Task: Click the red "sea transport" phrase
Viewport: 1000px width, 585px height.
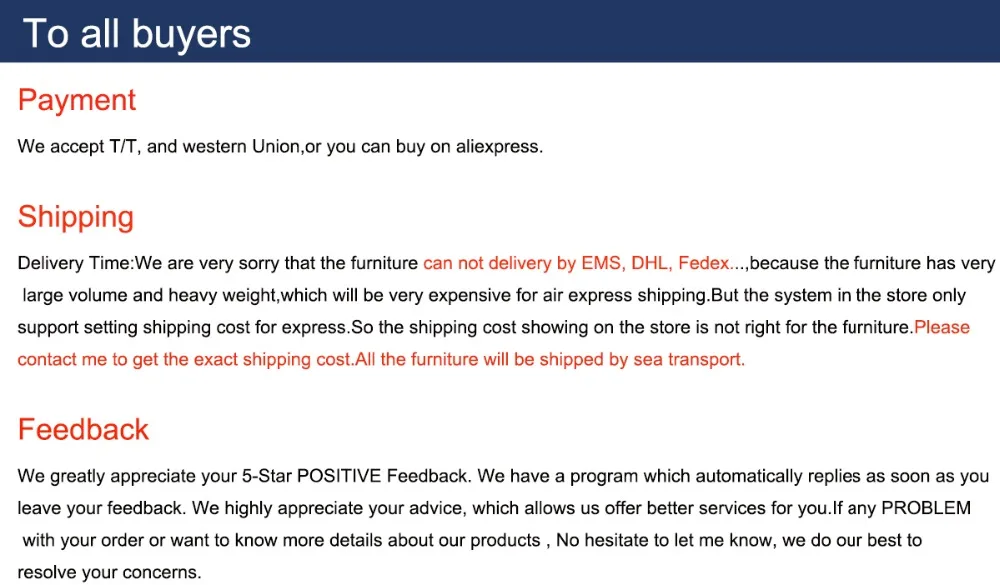Action: point(688,359)
